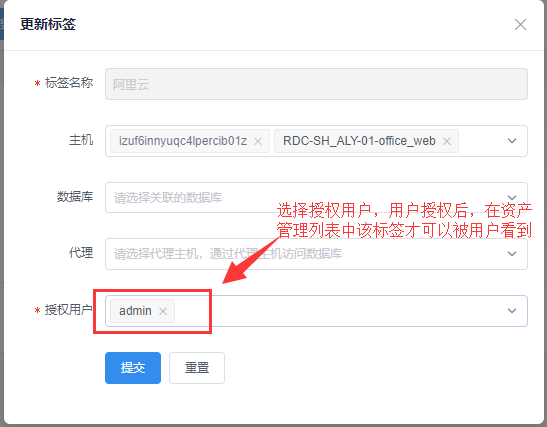Reset the form with 重置 button
The height and width of the screenshot is (427, 547).
pyautogui.click(x=197, y=368)
